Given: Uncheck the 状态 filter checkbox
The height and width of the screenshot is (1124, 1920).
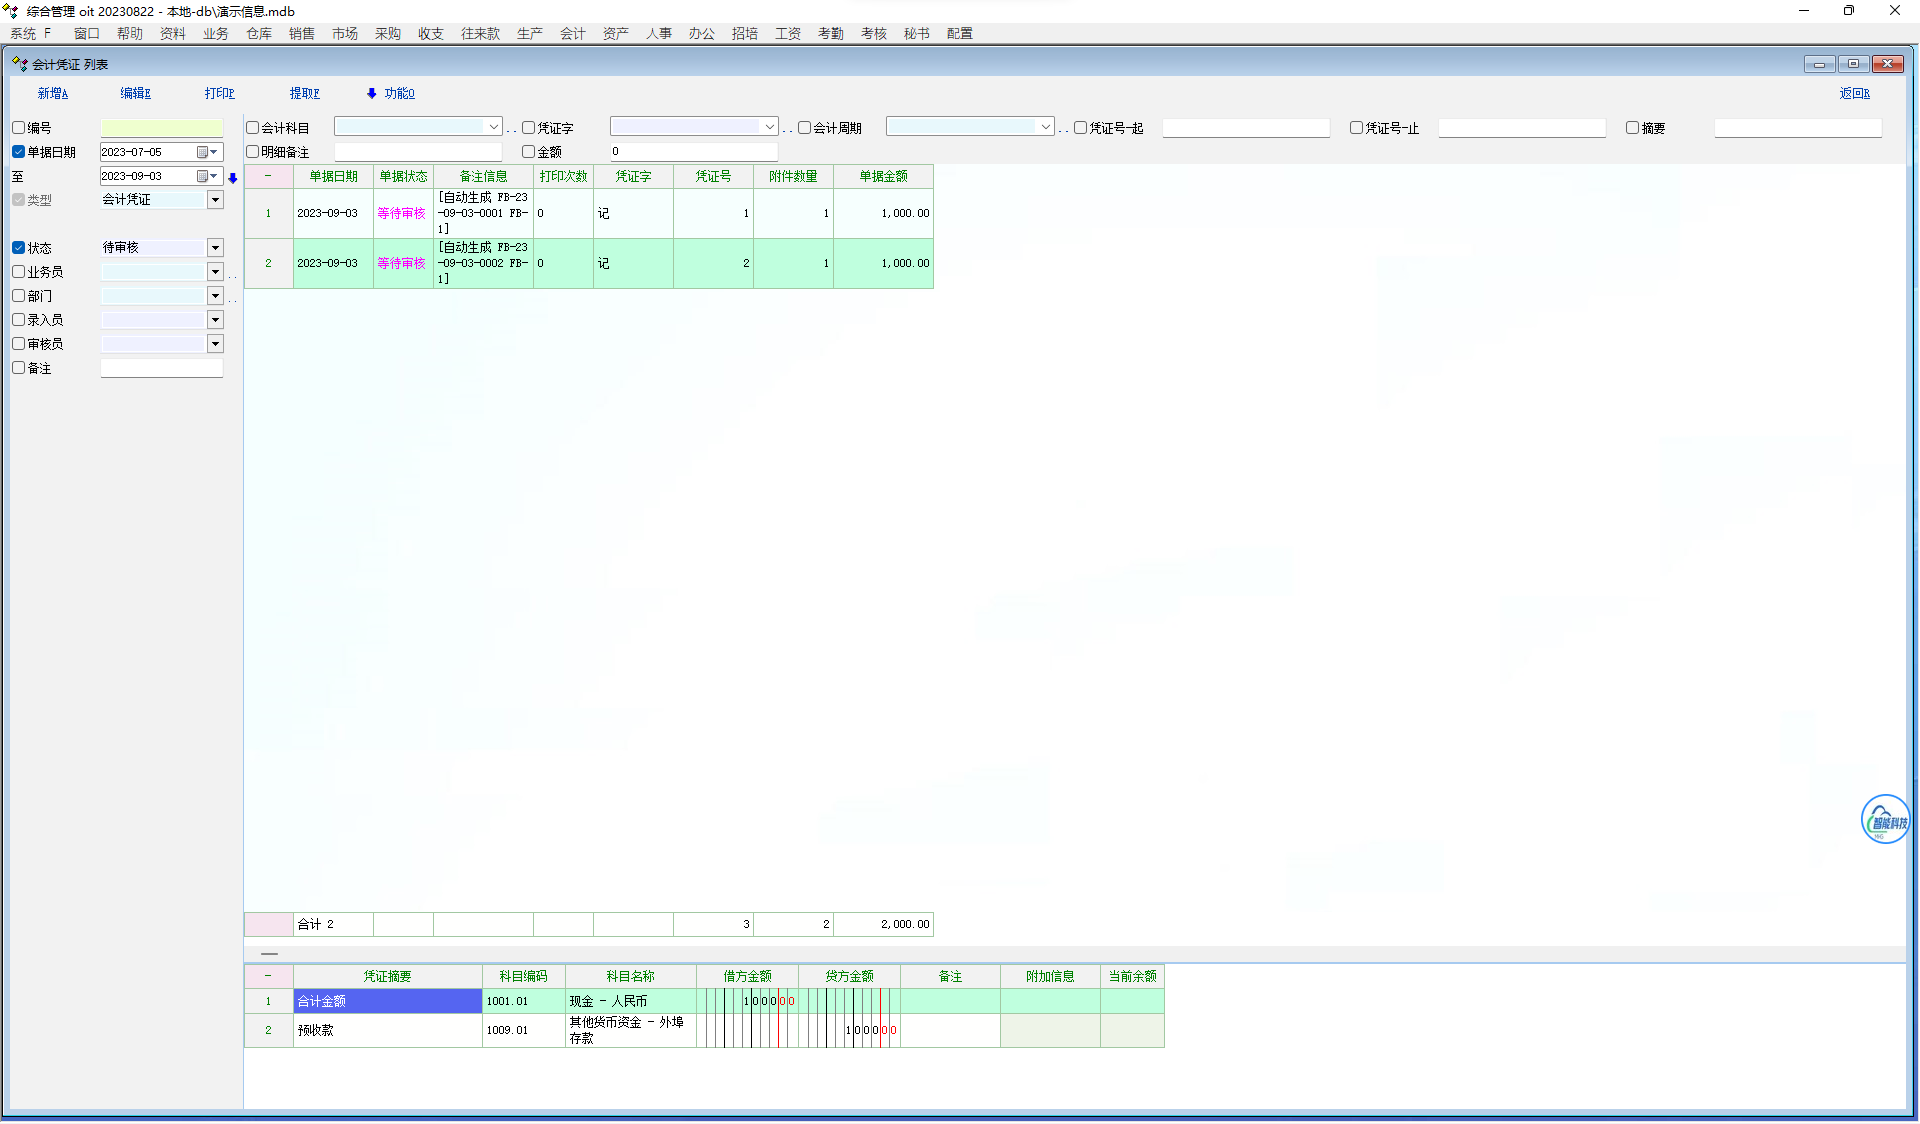Looking at the screenshot, I should click(x=19, y=248).
